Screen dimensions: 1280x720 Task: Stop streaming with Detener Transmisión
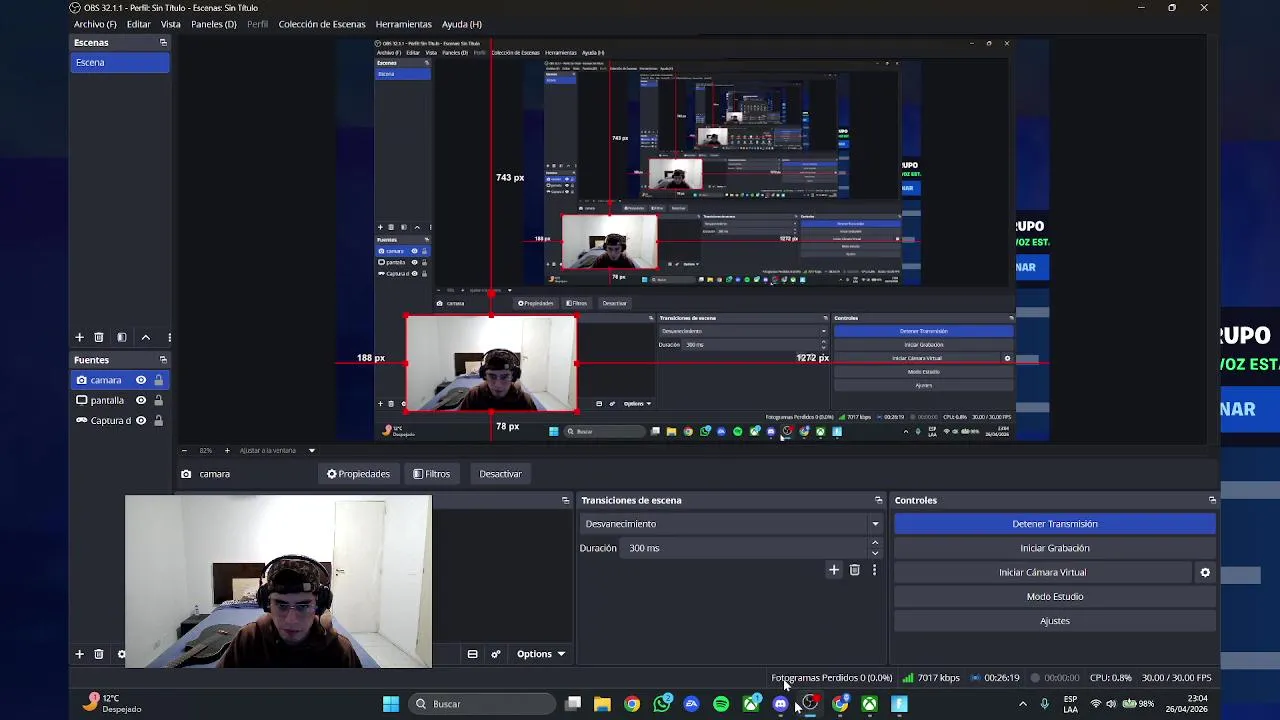[1055, 524]
